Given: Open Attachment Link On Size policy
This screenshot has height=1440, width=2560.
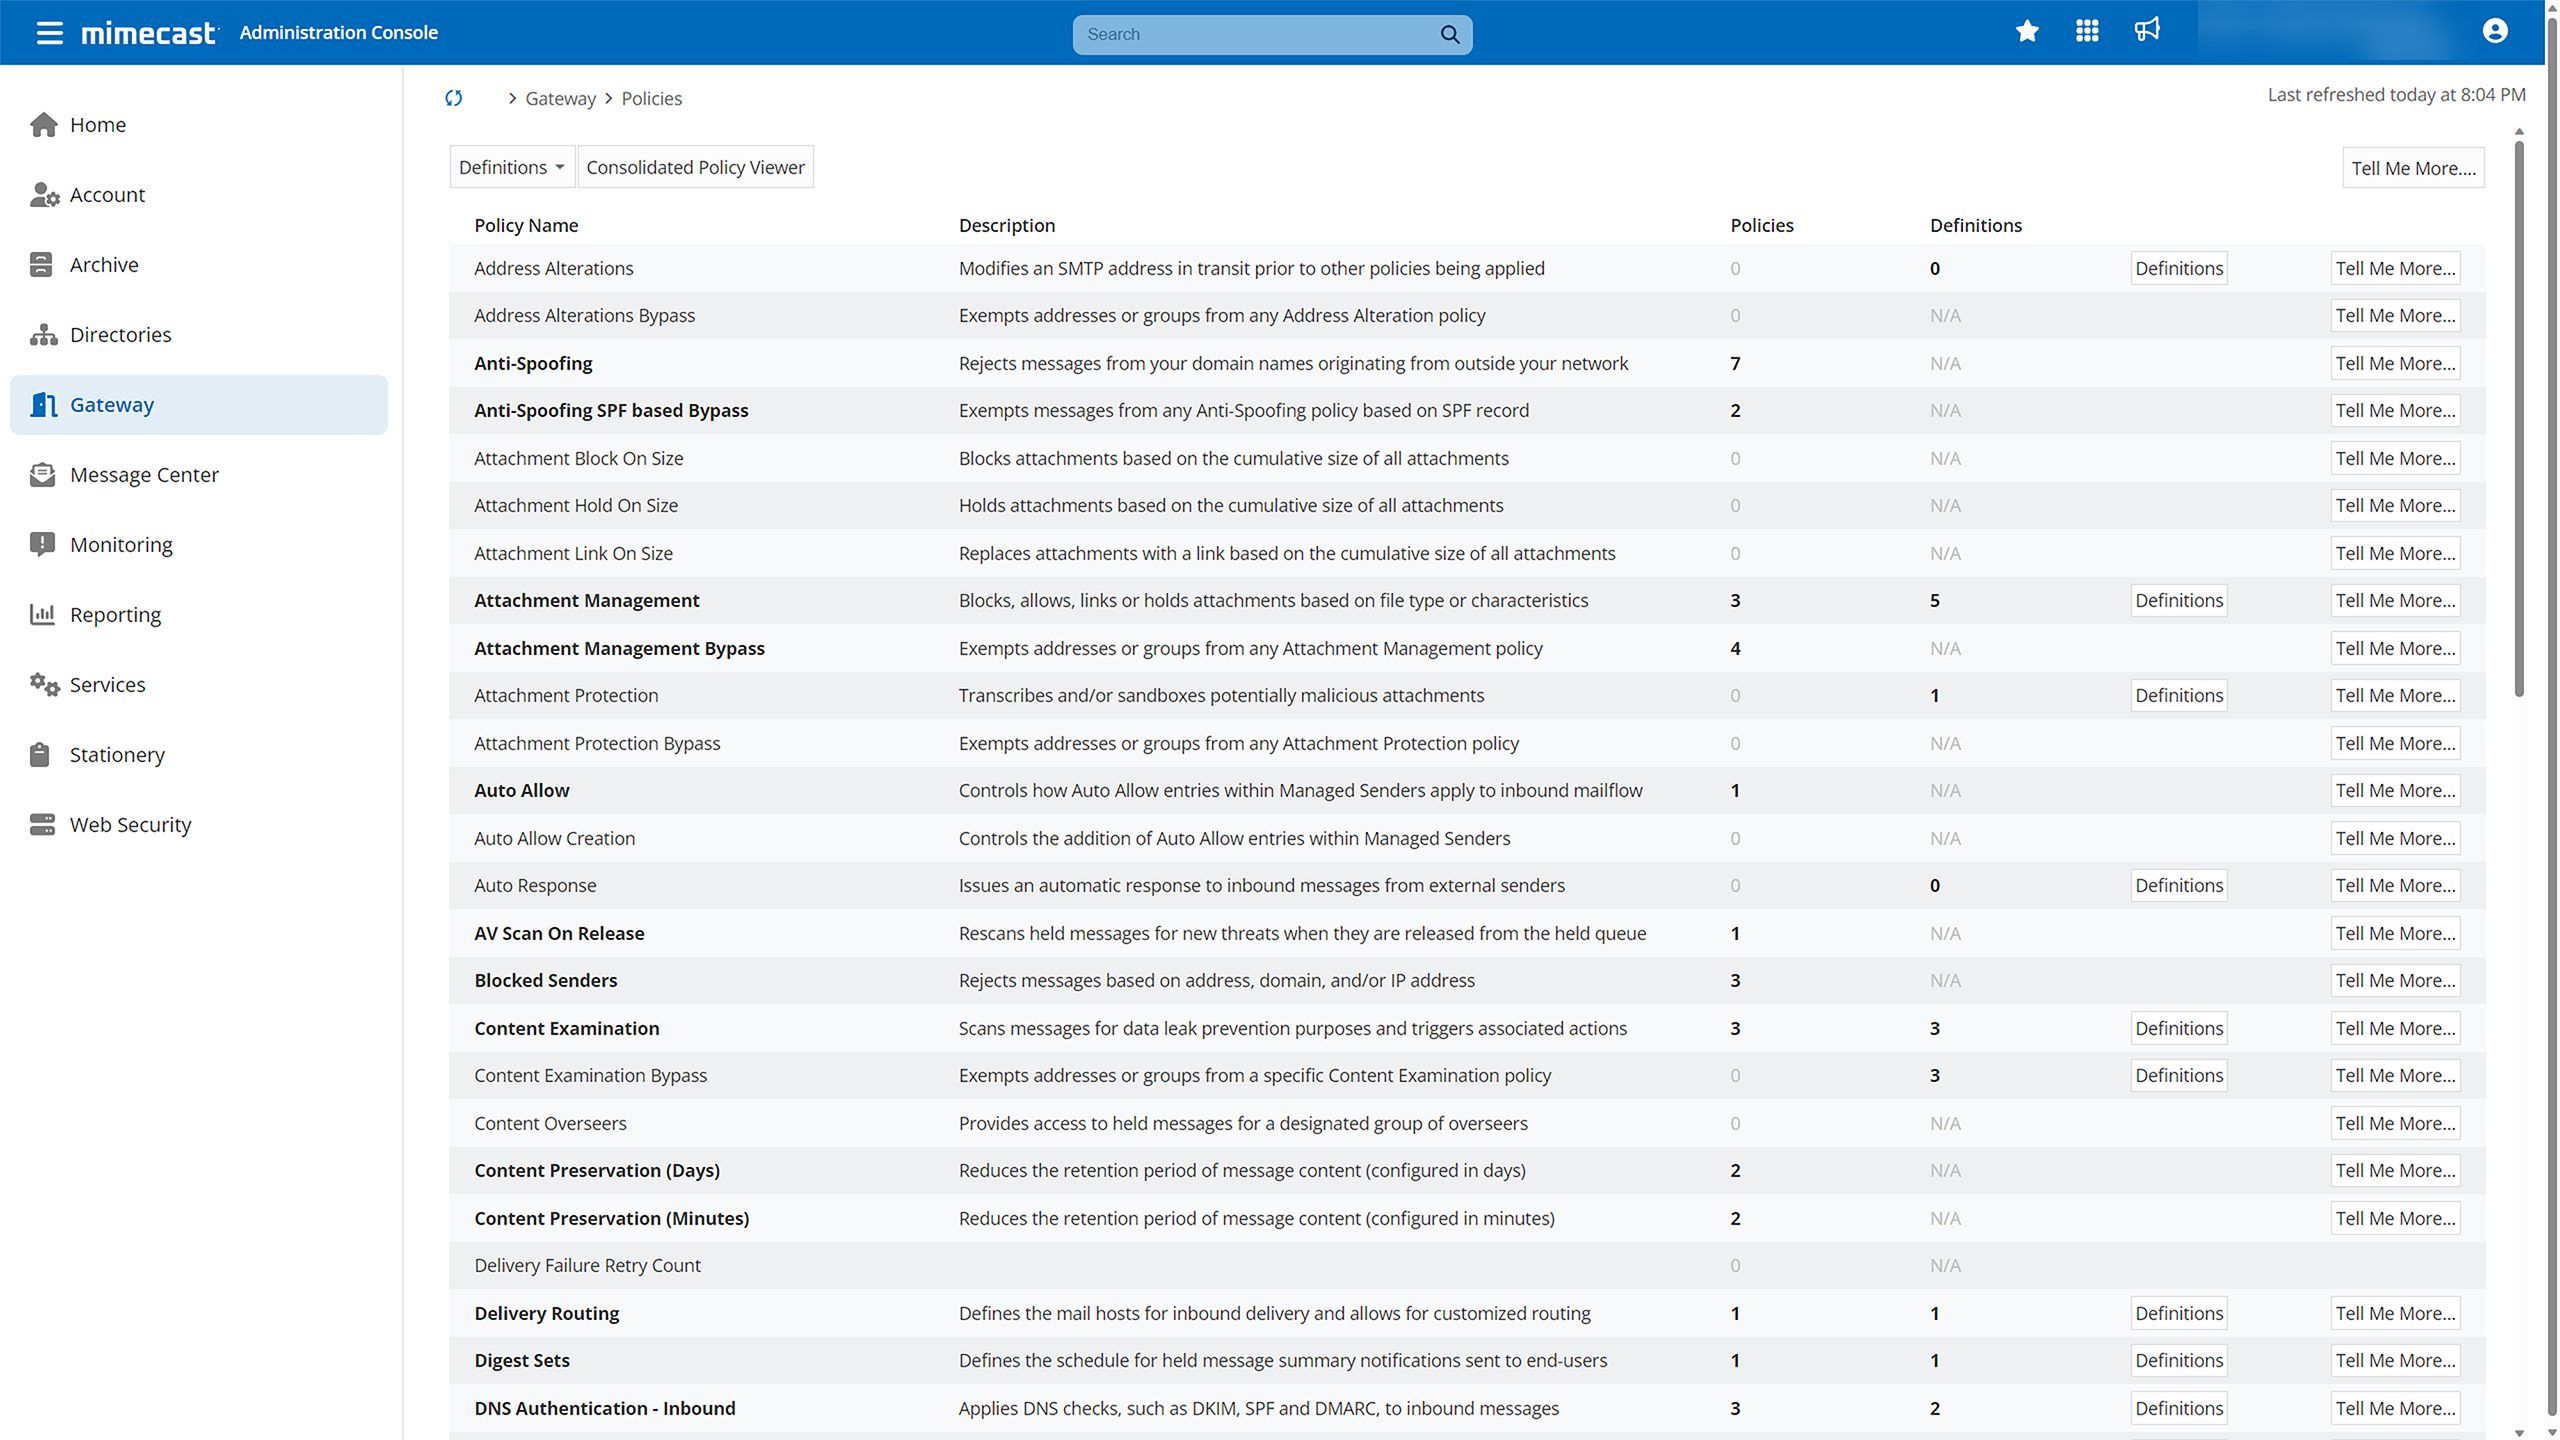Looking at the screenshot, I should pyautogui.click(x=573, y=553).
